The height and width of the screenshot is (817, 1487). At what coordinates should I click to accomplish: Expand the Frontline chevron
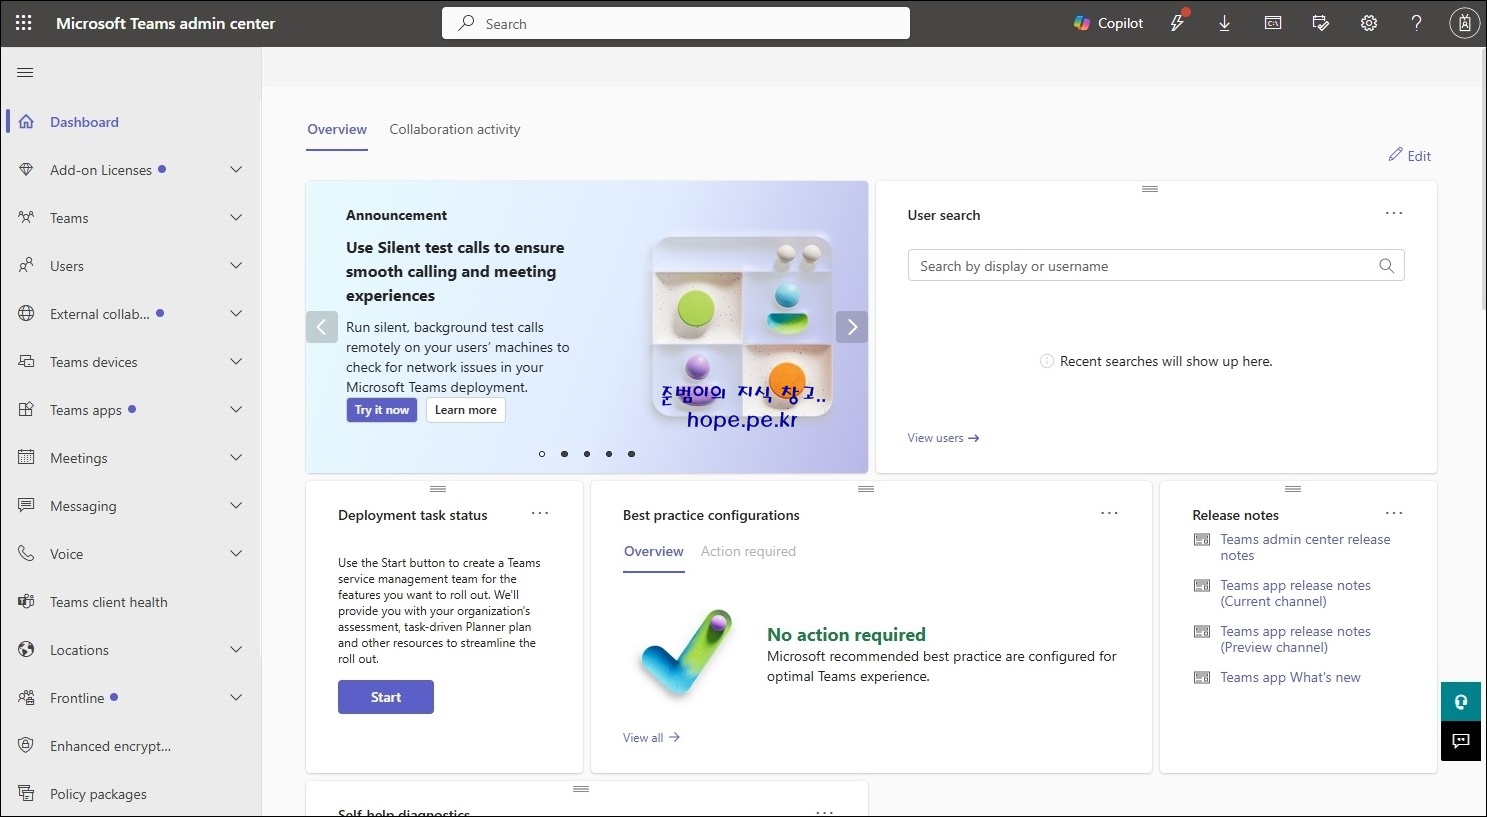tap(236, 698)
